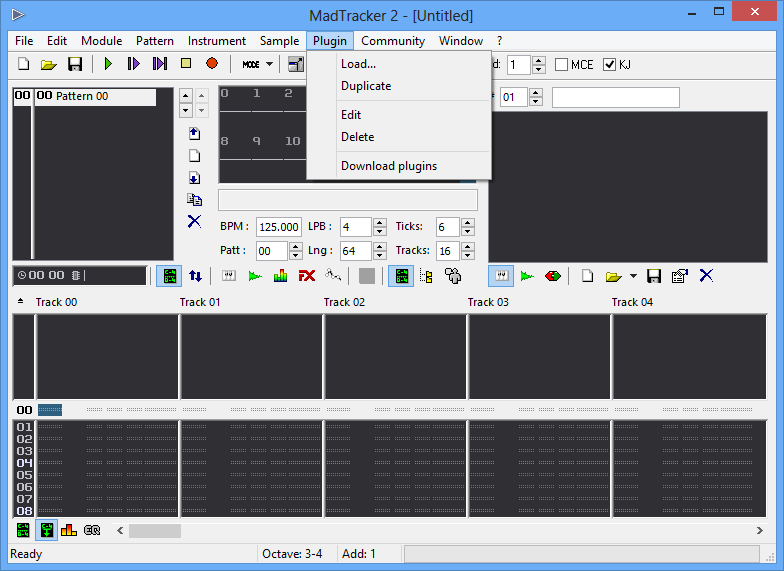Click the blue X icon beside the sequence list
The image size is (784, 571).
point(194,222)
